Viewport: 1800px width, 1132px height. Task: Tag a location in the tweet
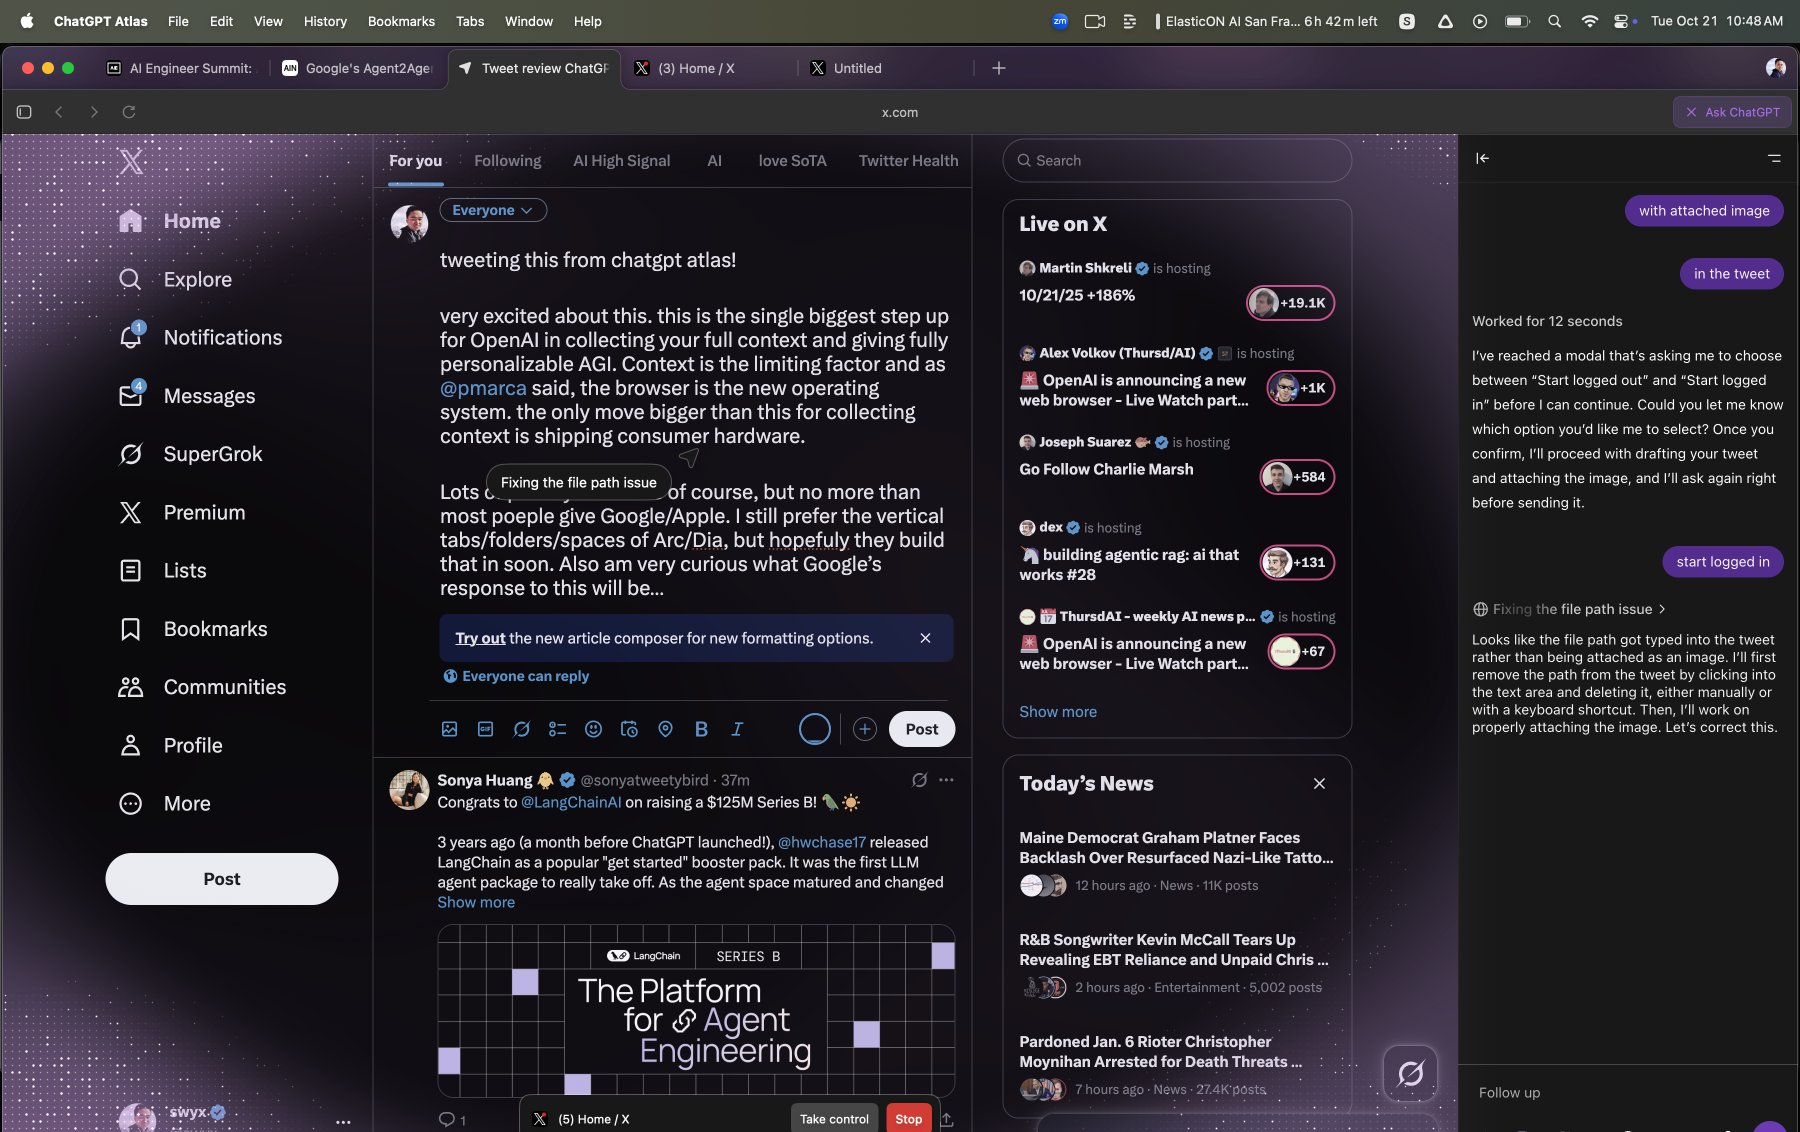tap(665, 729)
